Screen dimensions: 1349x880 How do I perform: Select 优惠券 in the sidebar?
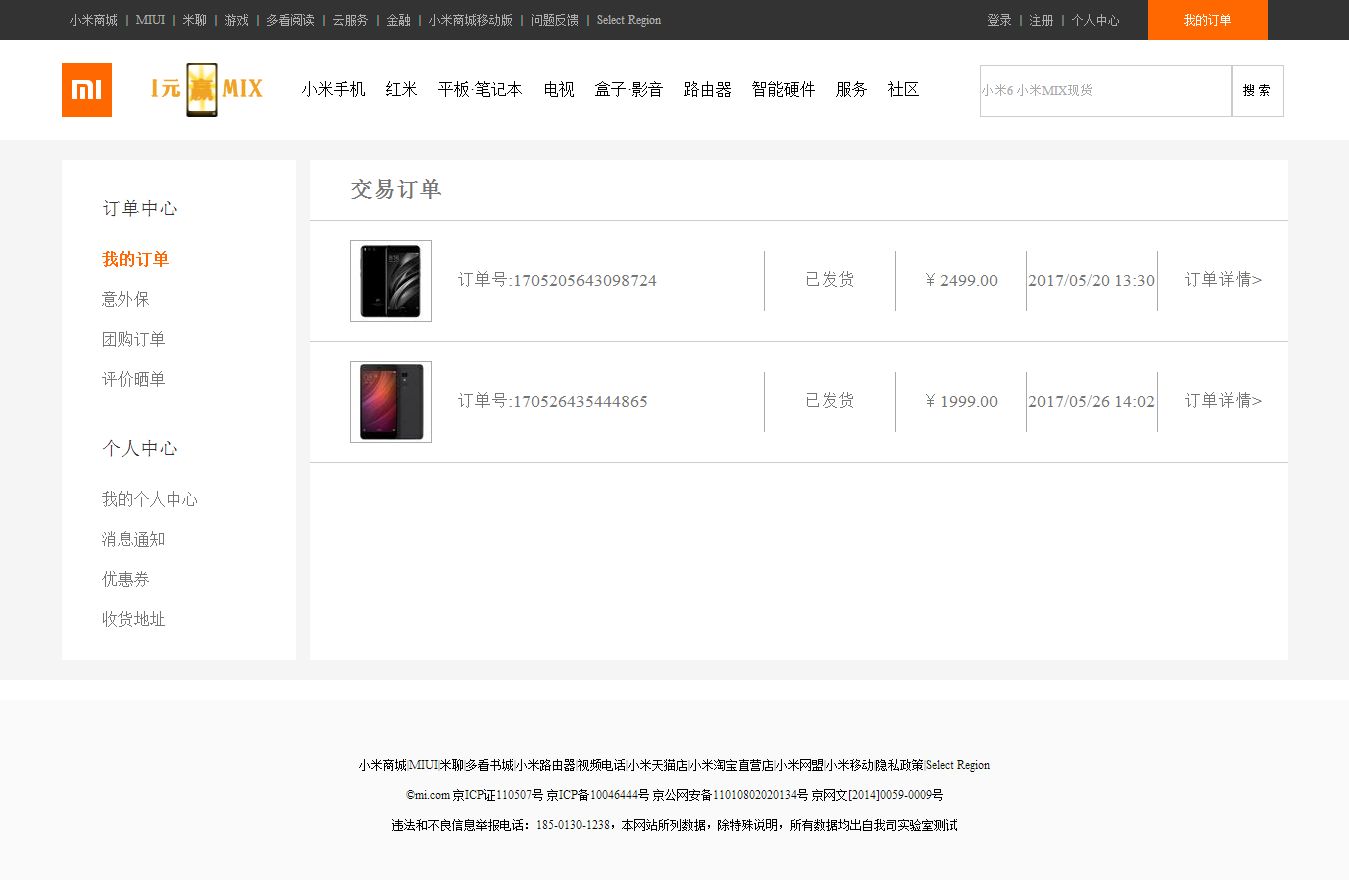126,579
